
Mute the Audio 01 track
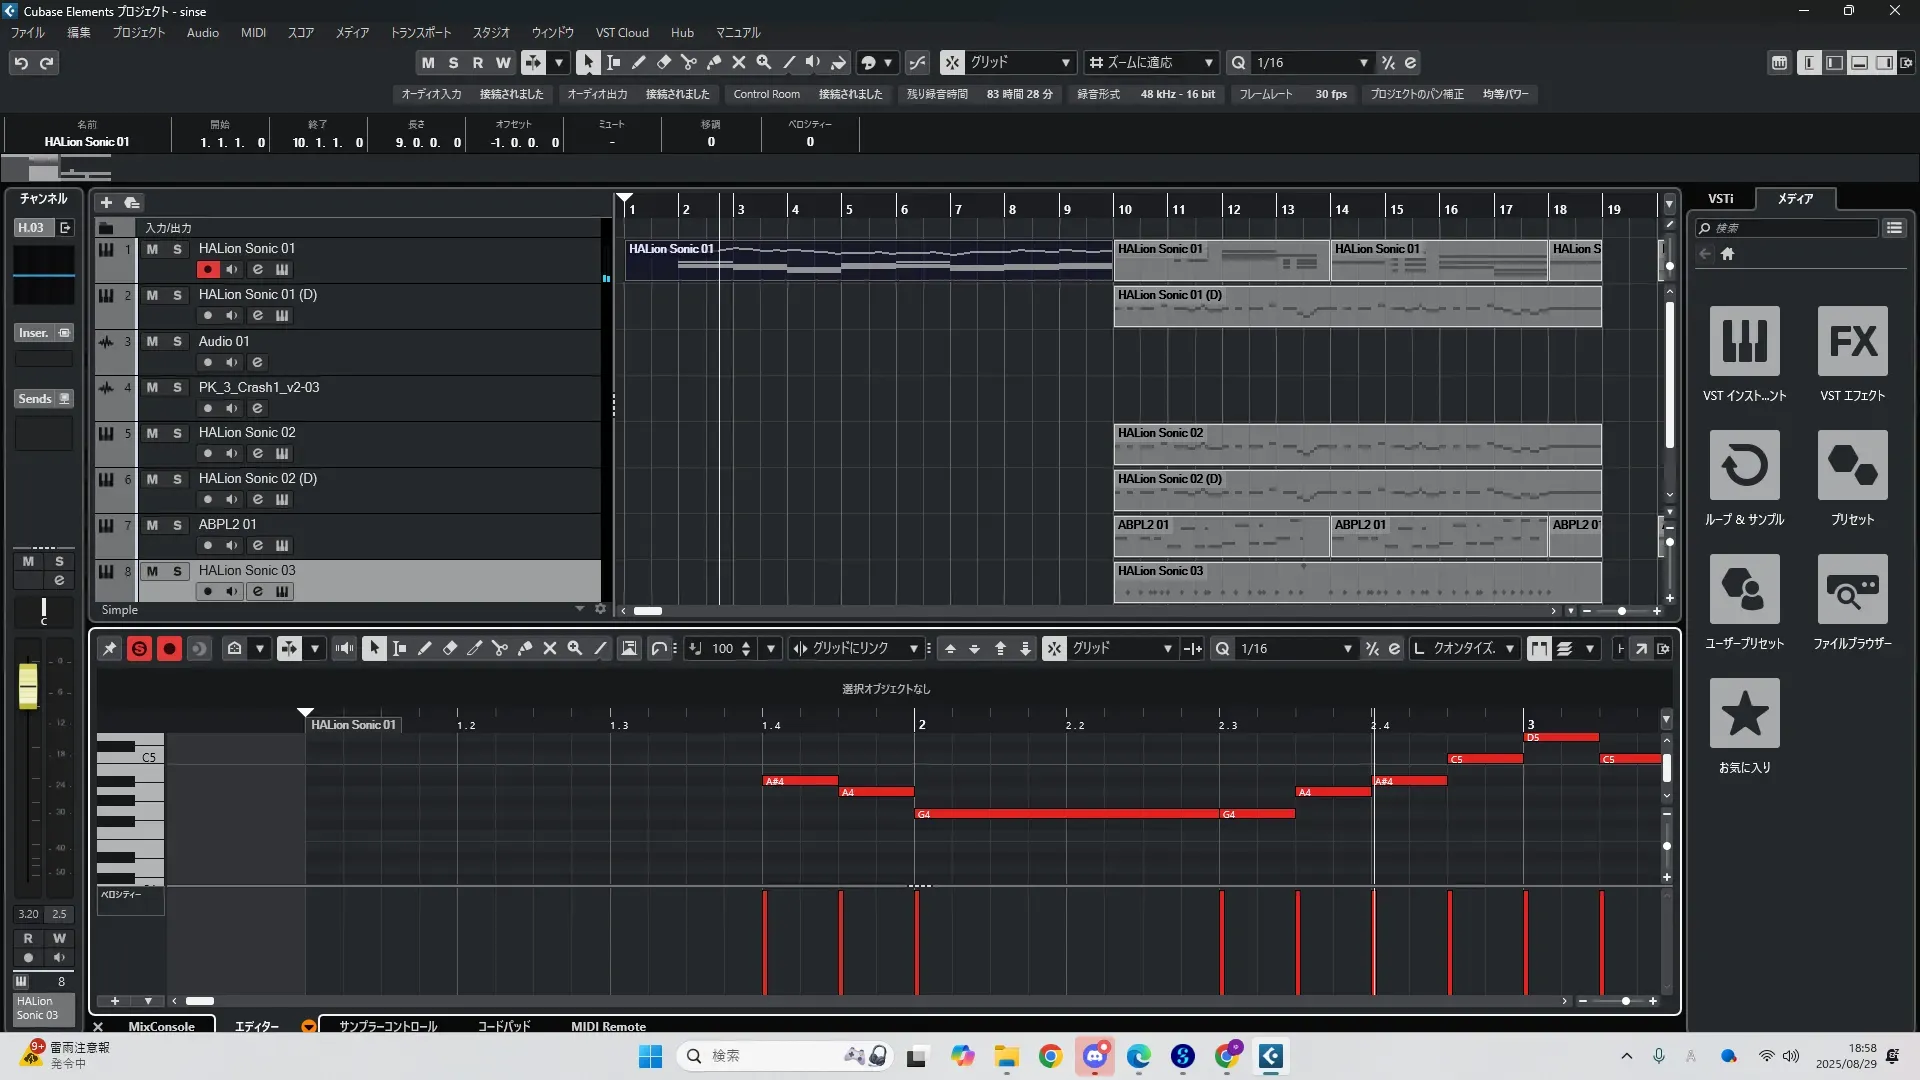click(152, 341)
